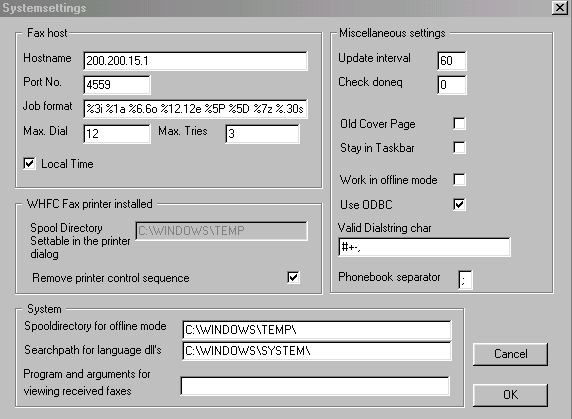
Task: Click Searchpath for language dll's field
Action: (317, 351)
